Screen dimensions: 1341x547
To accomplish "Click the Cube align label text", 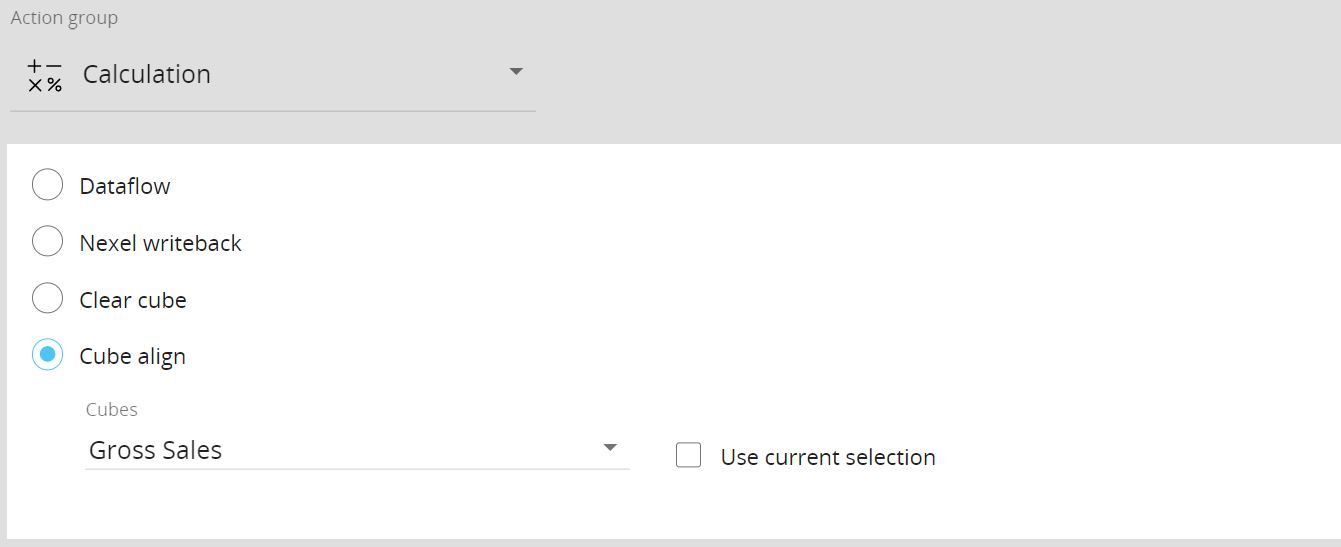I will tap(133, 357).
